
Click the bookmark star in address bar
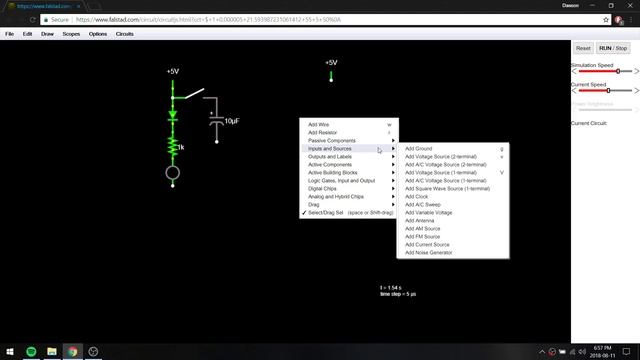[x=606, y=20]
